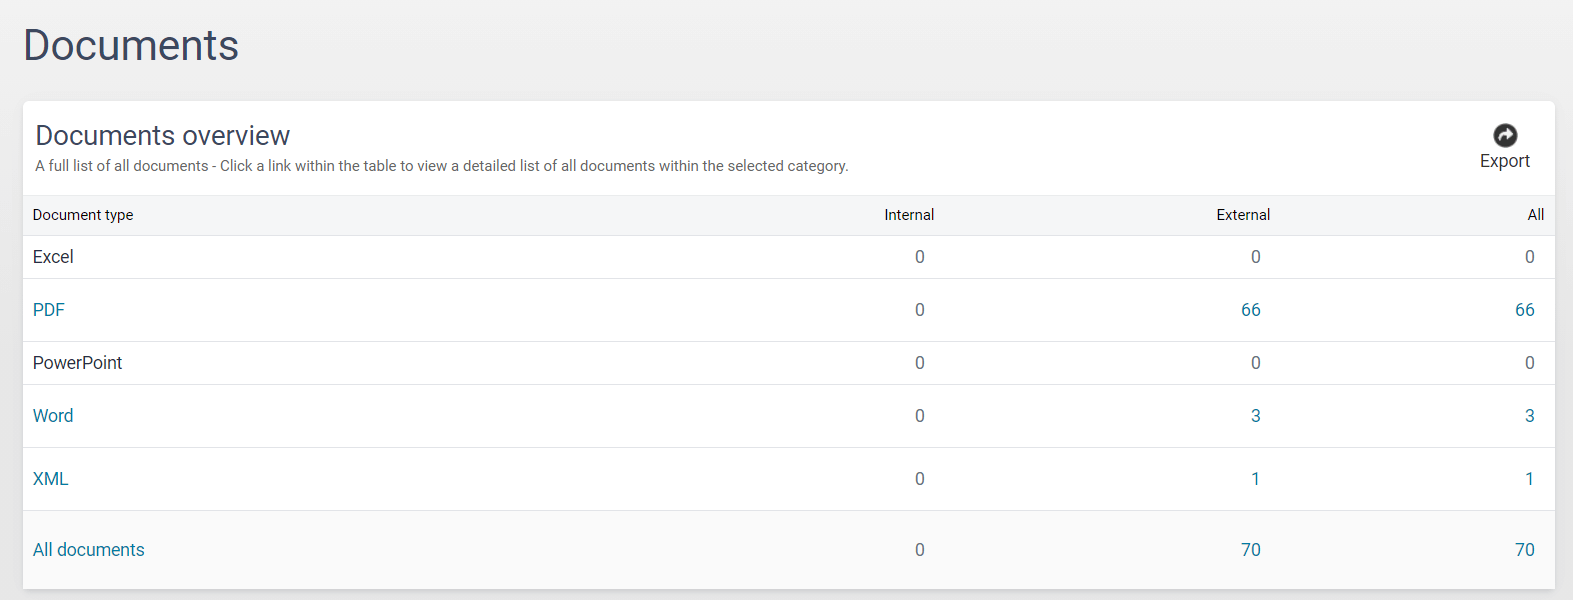Viewport: 1573px width, 600px height.
Task: Click the All documents total in All column
Action: 1524,550
